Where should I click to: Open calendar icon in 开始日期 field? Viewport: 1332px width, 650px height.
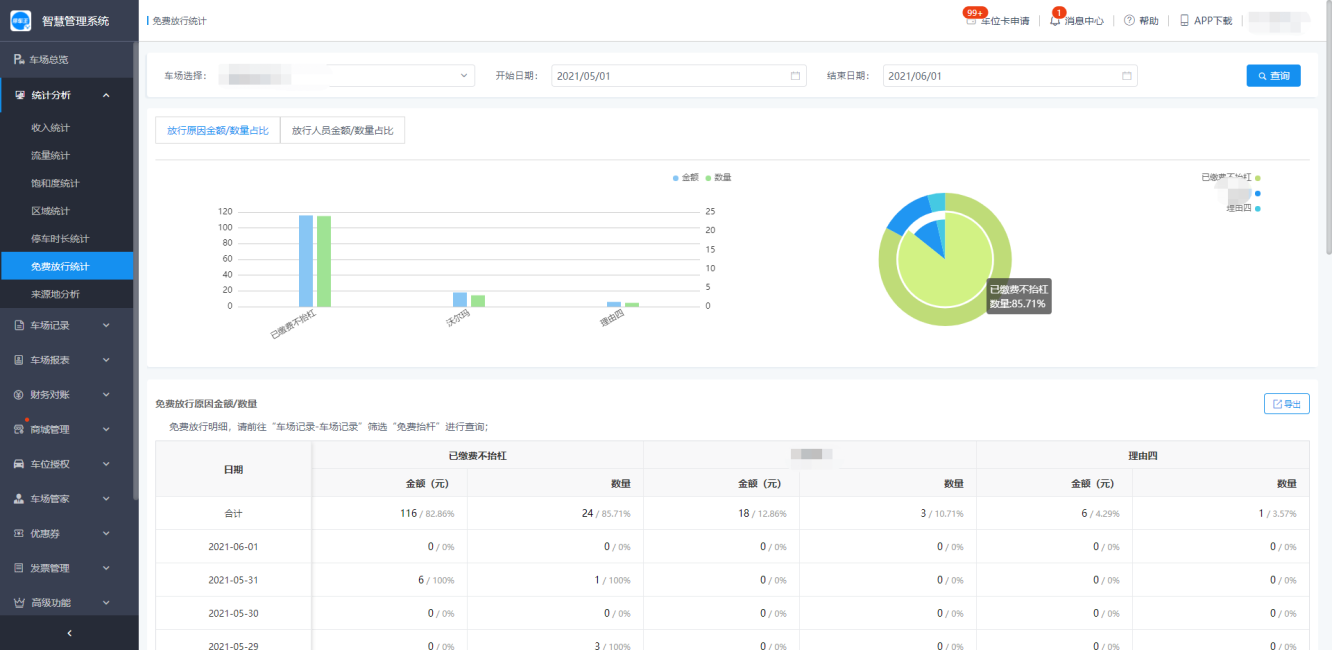click(x=795, y=76)
